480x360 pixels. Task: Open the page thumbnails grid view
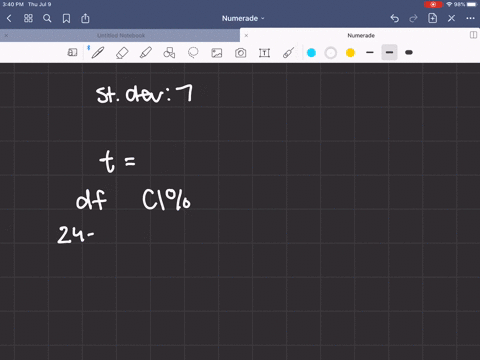point(28,18)
